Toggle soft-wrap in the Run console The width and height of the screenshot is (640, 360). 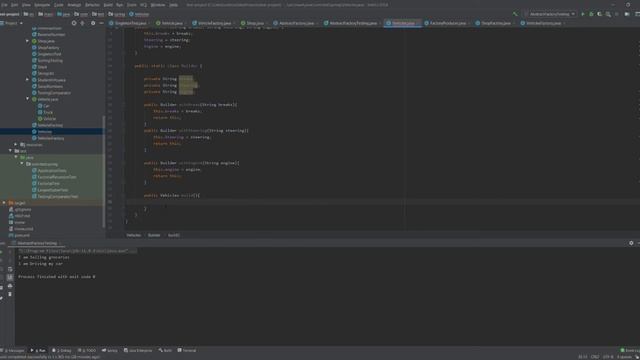pos(10,269)
